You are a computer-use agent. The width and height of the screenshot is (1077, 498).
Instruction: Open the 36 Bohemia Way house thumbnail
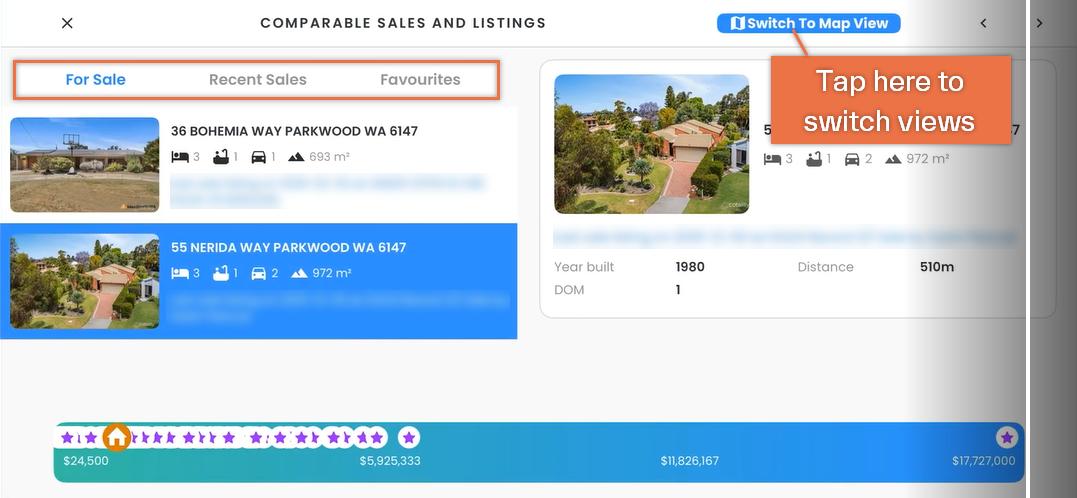(x=84, y=165)
